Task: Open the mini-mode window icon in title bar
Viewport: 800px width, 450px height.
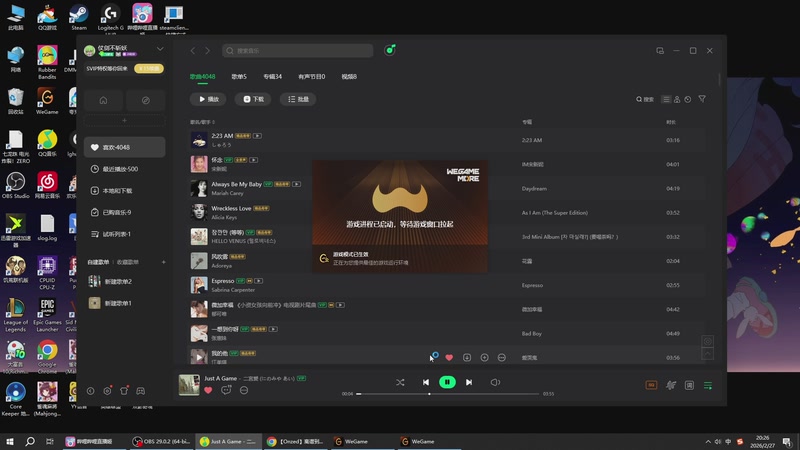Action: click(x=660, y=51)
